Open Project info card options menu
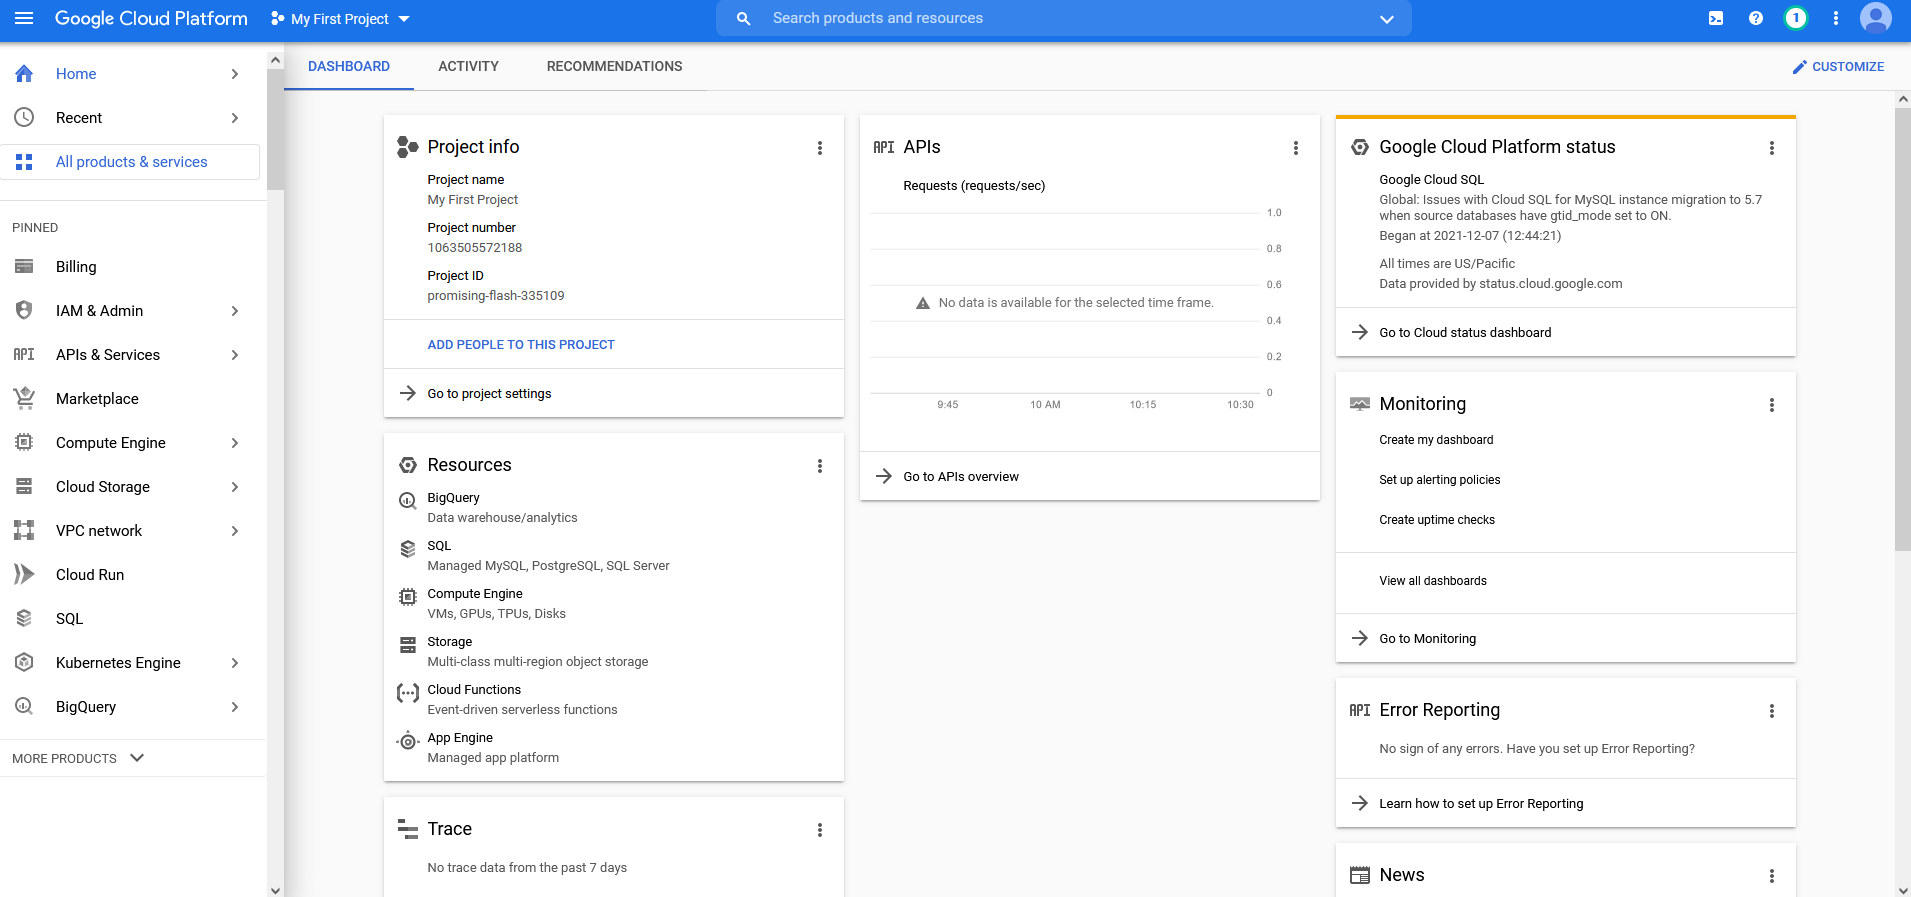Image resolution: width=1911 pixels, height=897 pixels. [820, 148]
